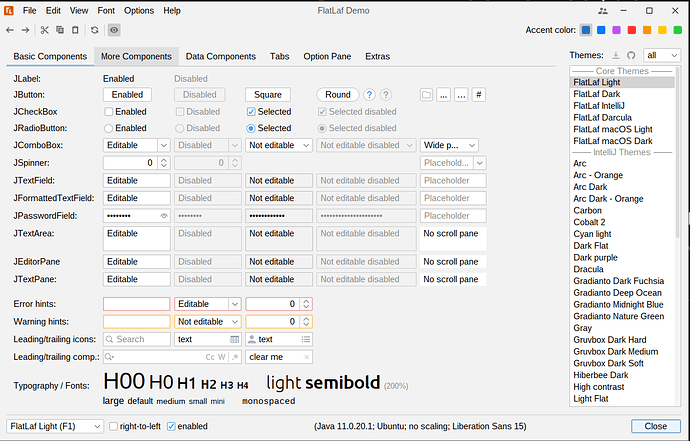Click the hash # button
Image resolution: width=690 pixels, height=441 pixels.
(479, 95)
